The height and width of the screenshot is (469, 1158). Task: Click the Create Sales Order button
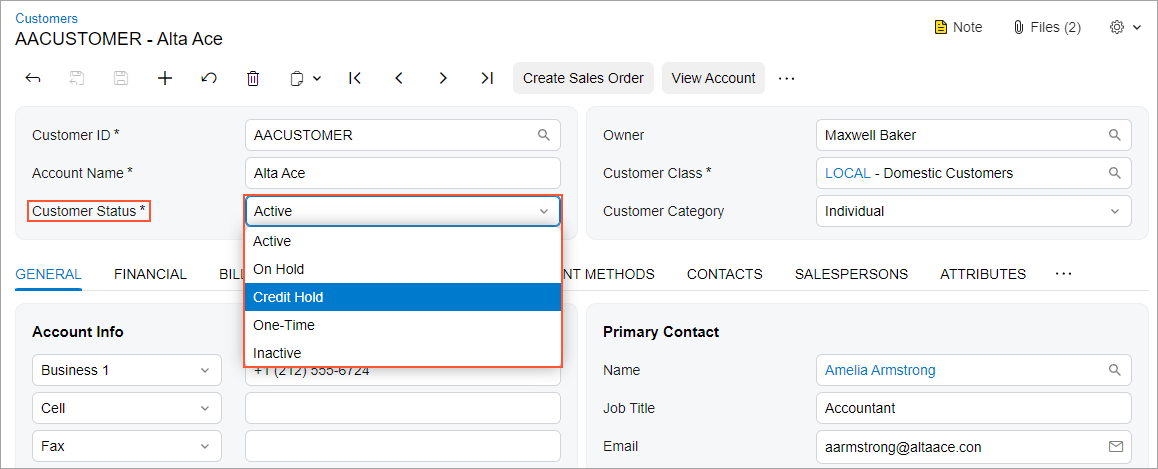point(583,78)
